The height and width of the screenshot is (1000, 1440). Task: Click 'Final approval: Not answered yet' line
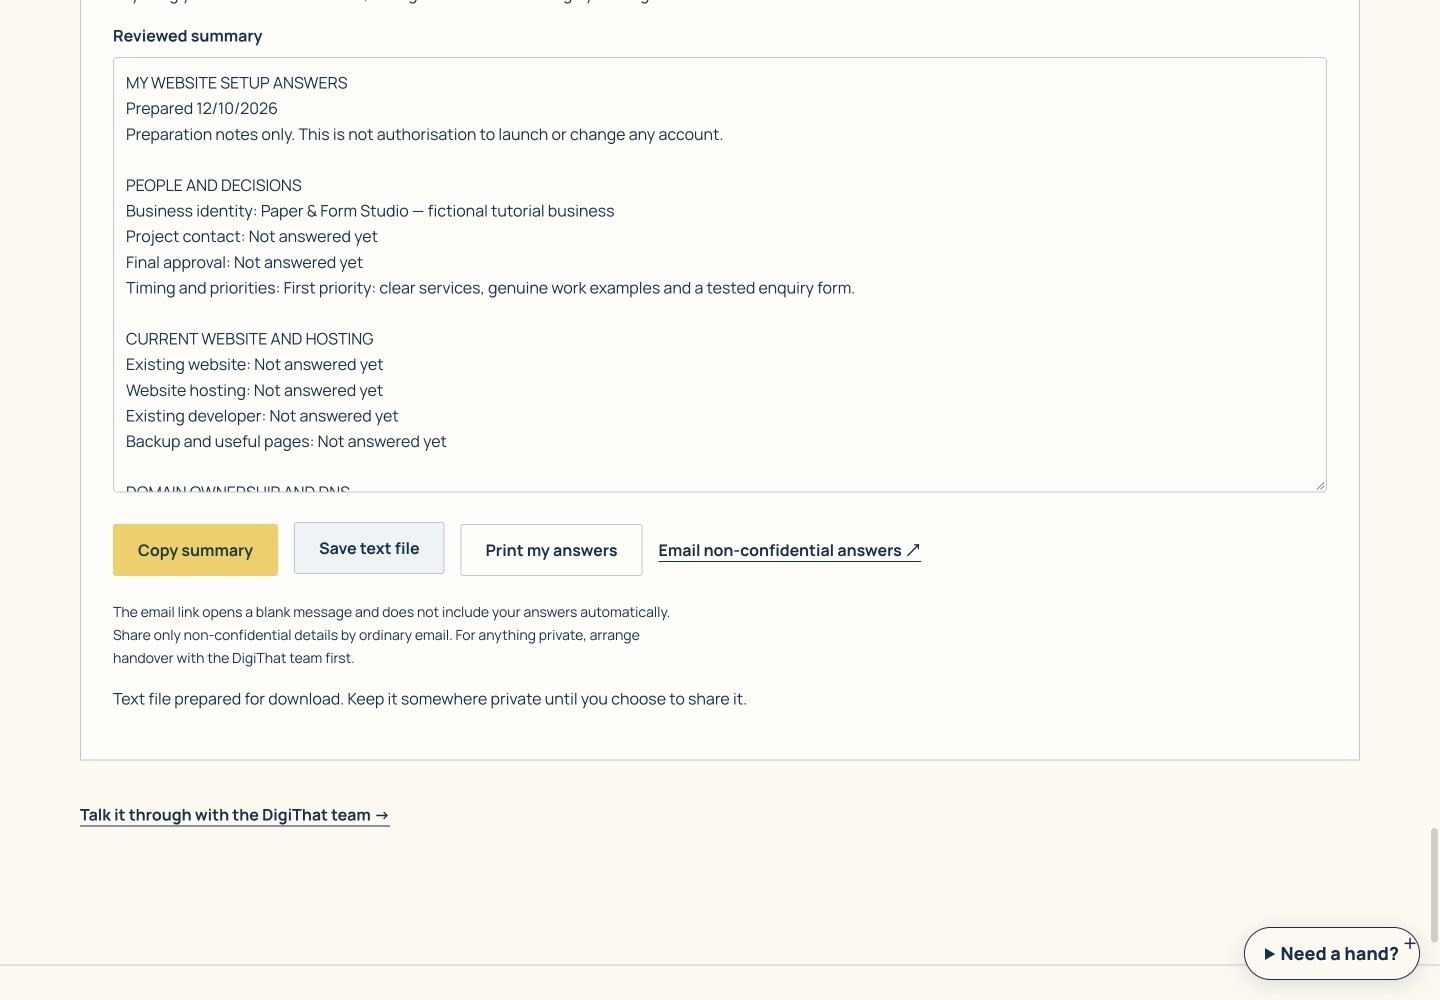pyautogui.click(x=244, y=262)
